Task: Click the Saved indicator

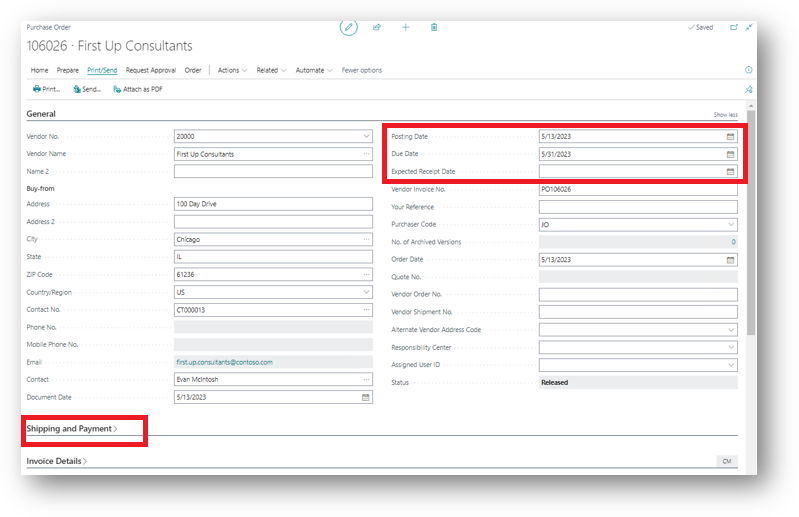Action: click(x=701, y=28)
